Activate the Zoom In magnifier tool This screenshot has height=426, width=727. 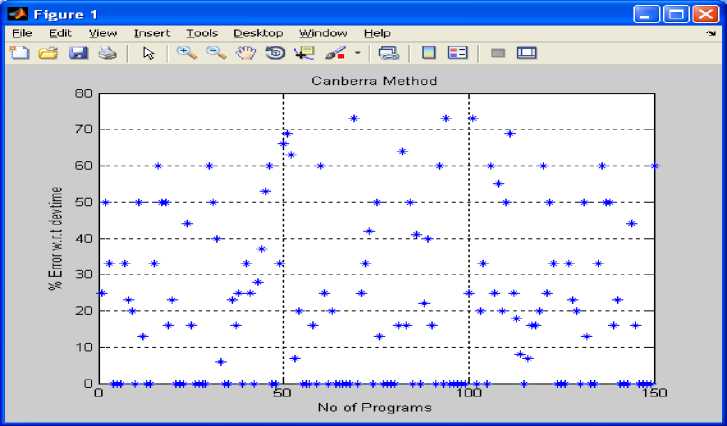click(x=187, y=53)
